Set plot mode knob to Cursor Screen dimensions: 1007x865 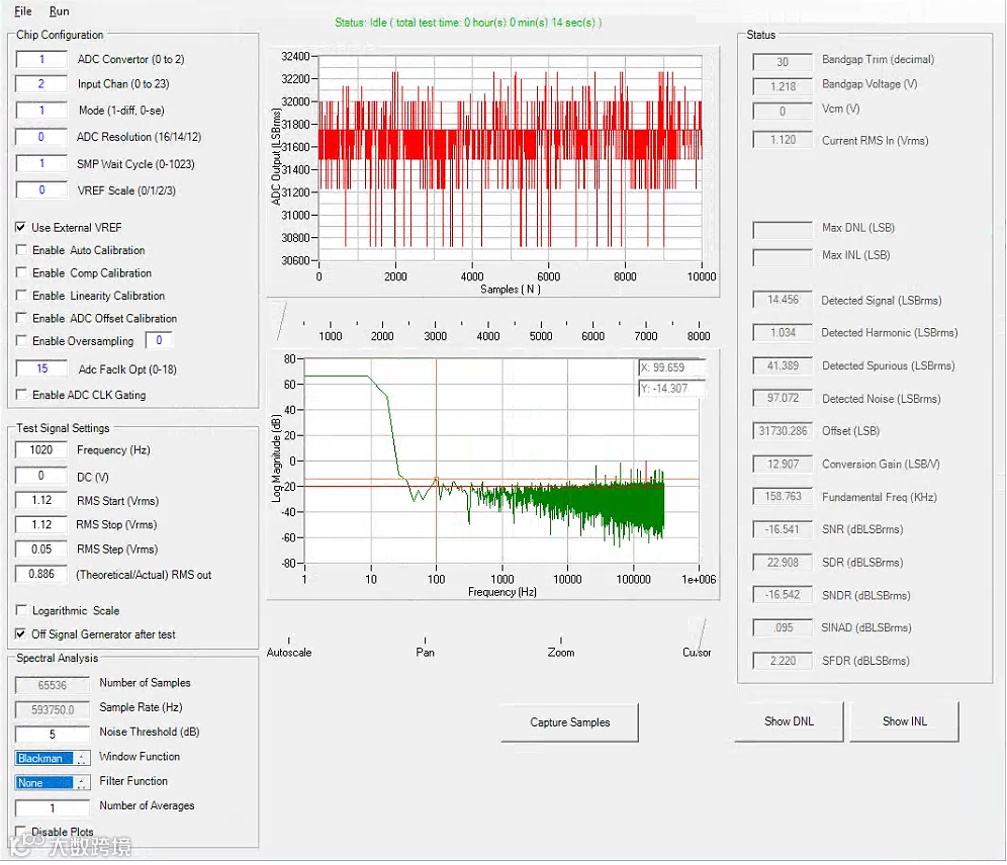(697, 652)
